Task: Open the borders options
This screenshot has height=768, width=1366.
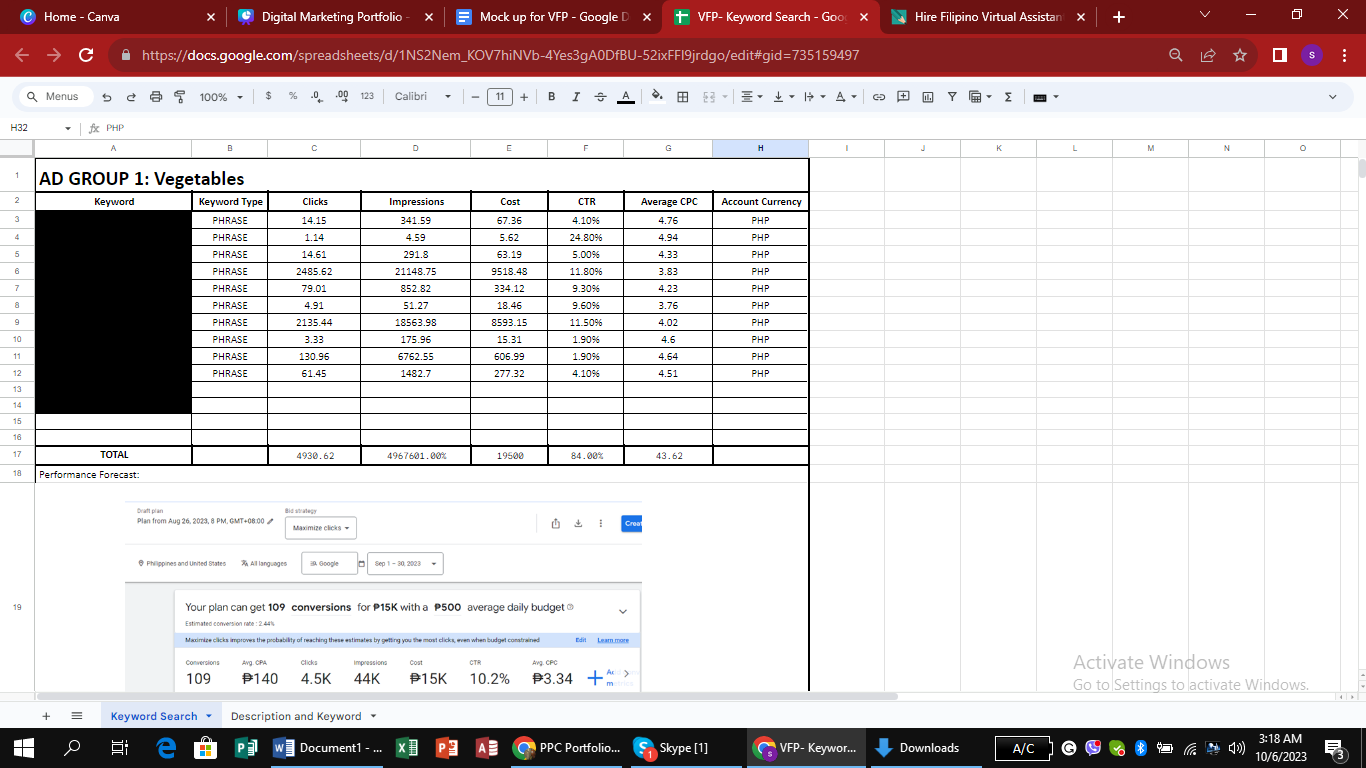Action: 683,97
